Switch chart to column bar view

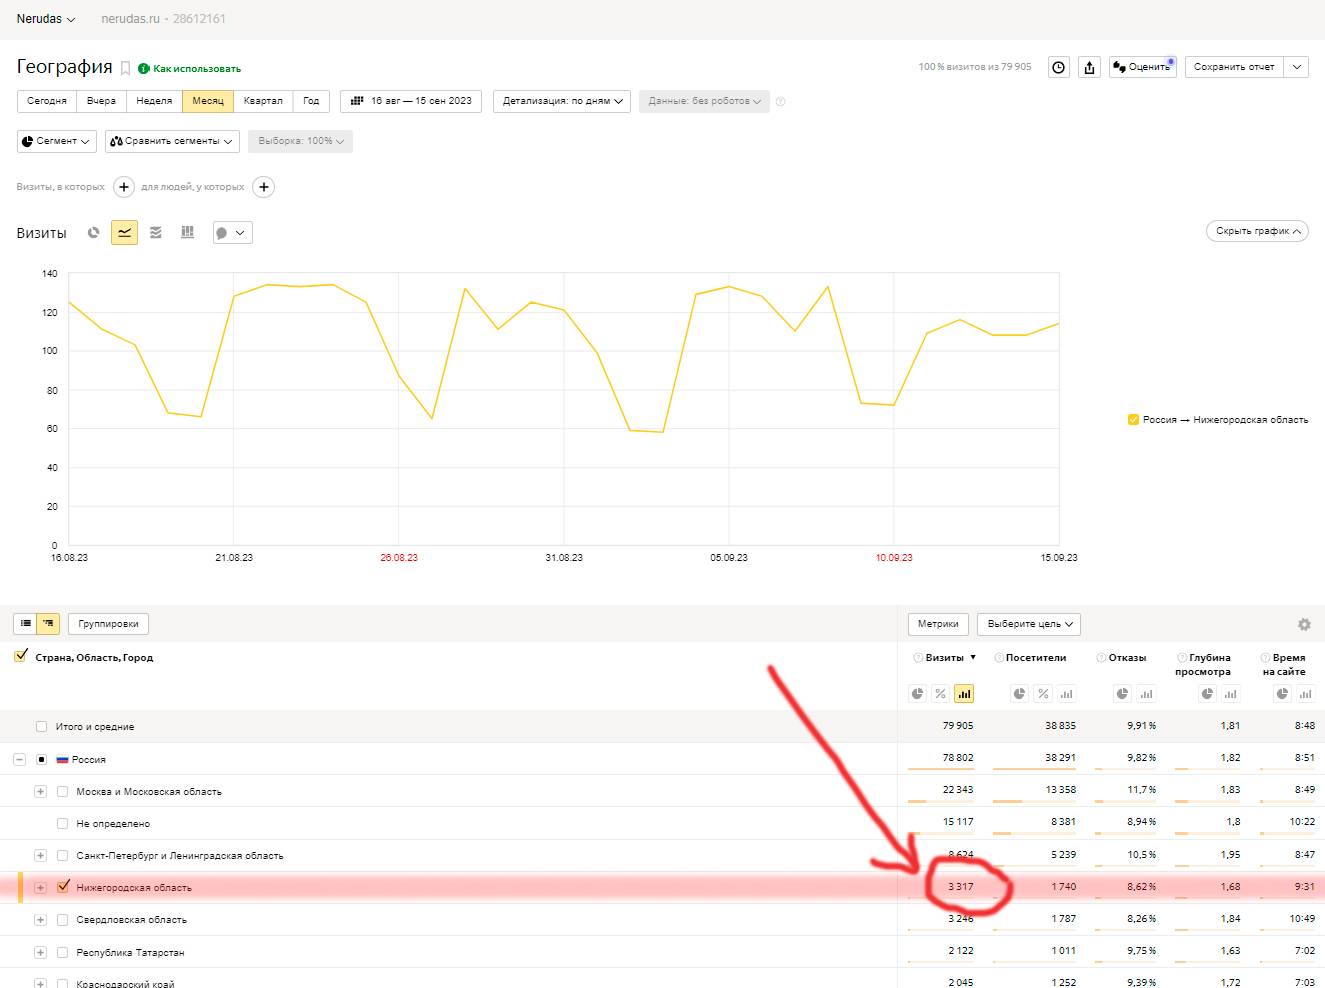click(x=187, y=233)
